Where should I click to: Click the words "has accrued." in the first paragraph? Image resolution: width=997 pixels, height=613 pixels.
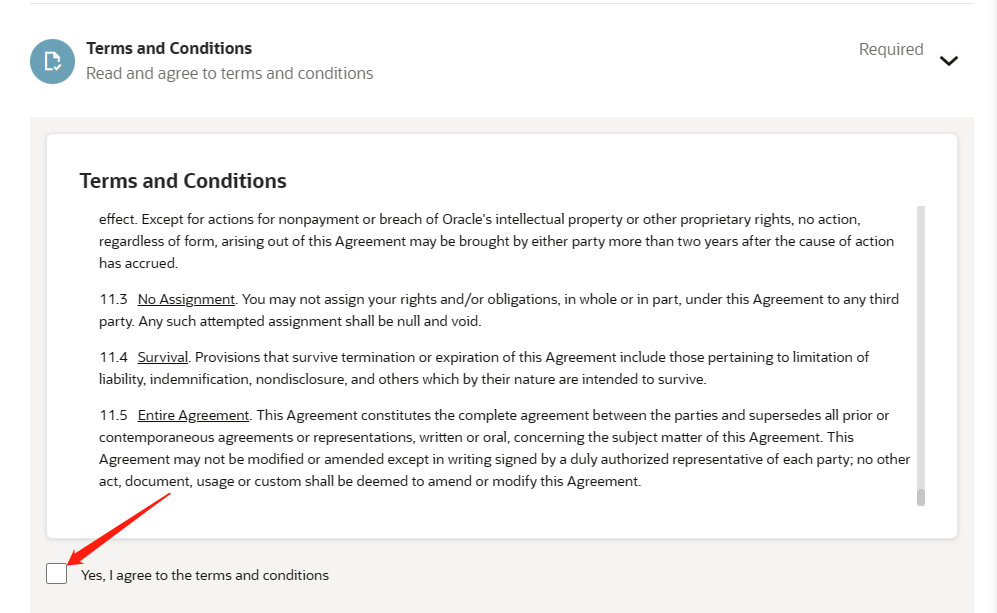pyautogui.click(x=139, y=263)
